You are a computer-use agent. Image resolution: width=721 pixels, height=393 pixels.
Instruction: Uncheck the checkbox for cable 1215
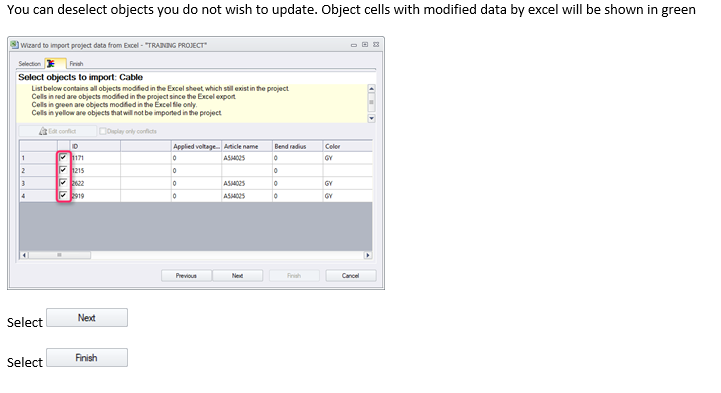[63, 170]
